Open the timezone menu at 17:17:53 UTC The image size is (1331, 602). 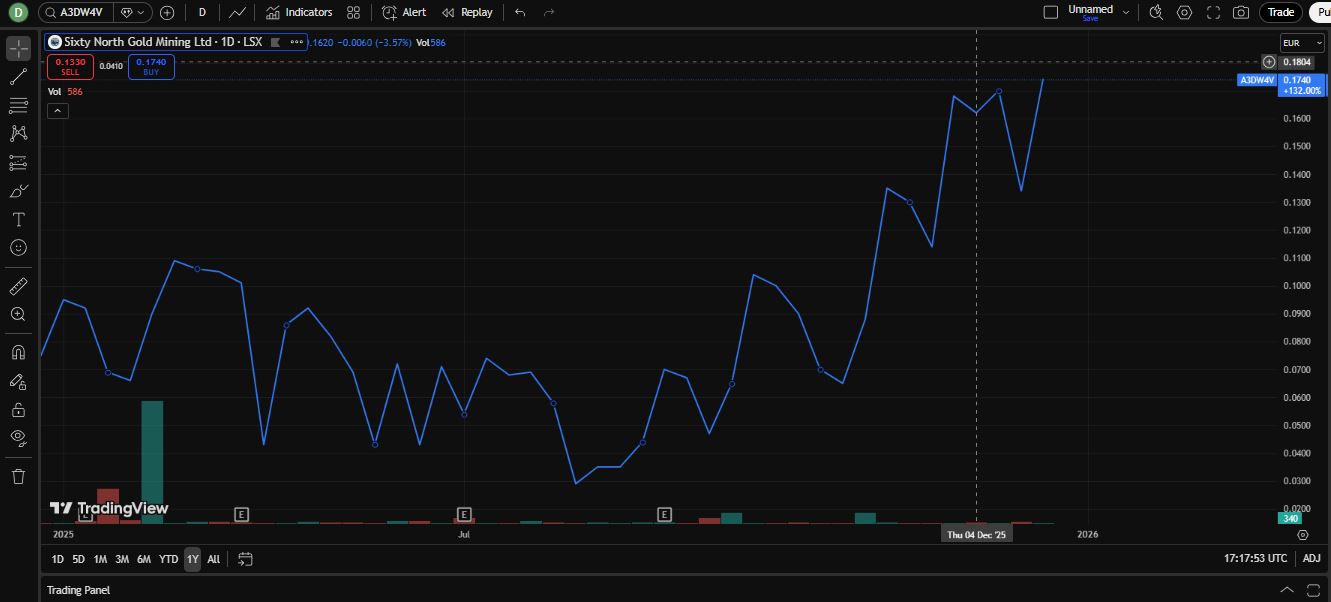click(1256, 559)
